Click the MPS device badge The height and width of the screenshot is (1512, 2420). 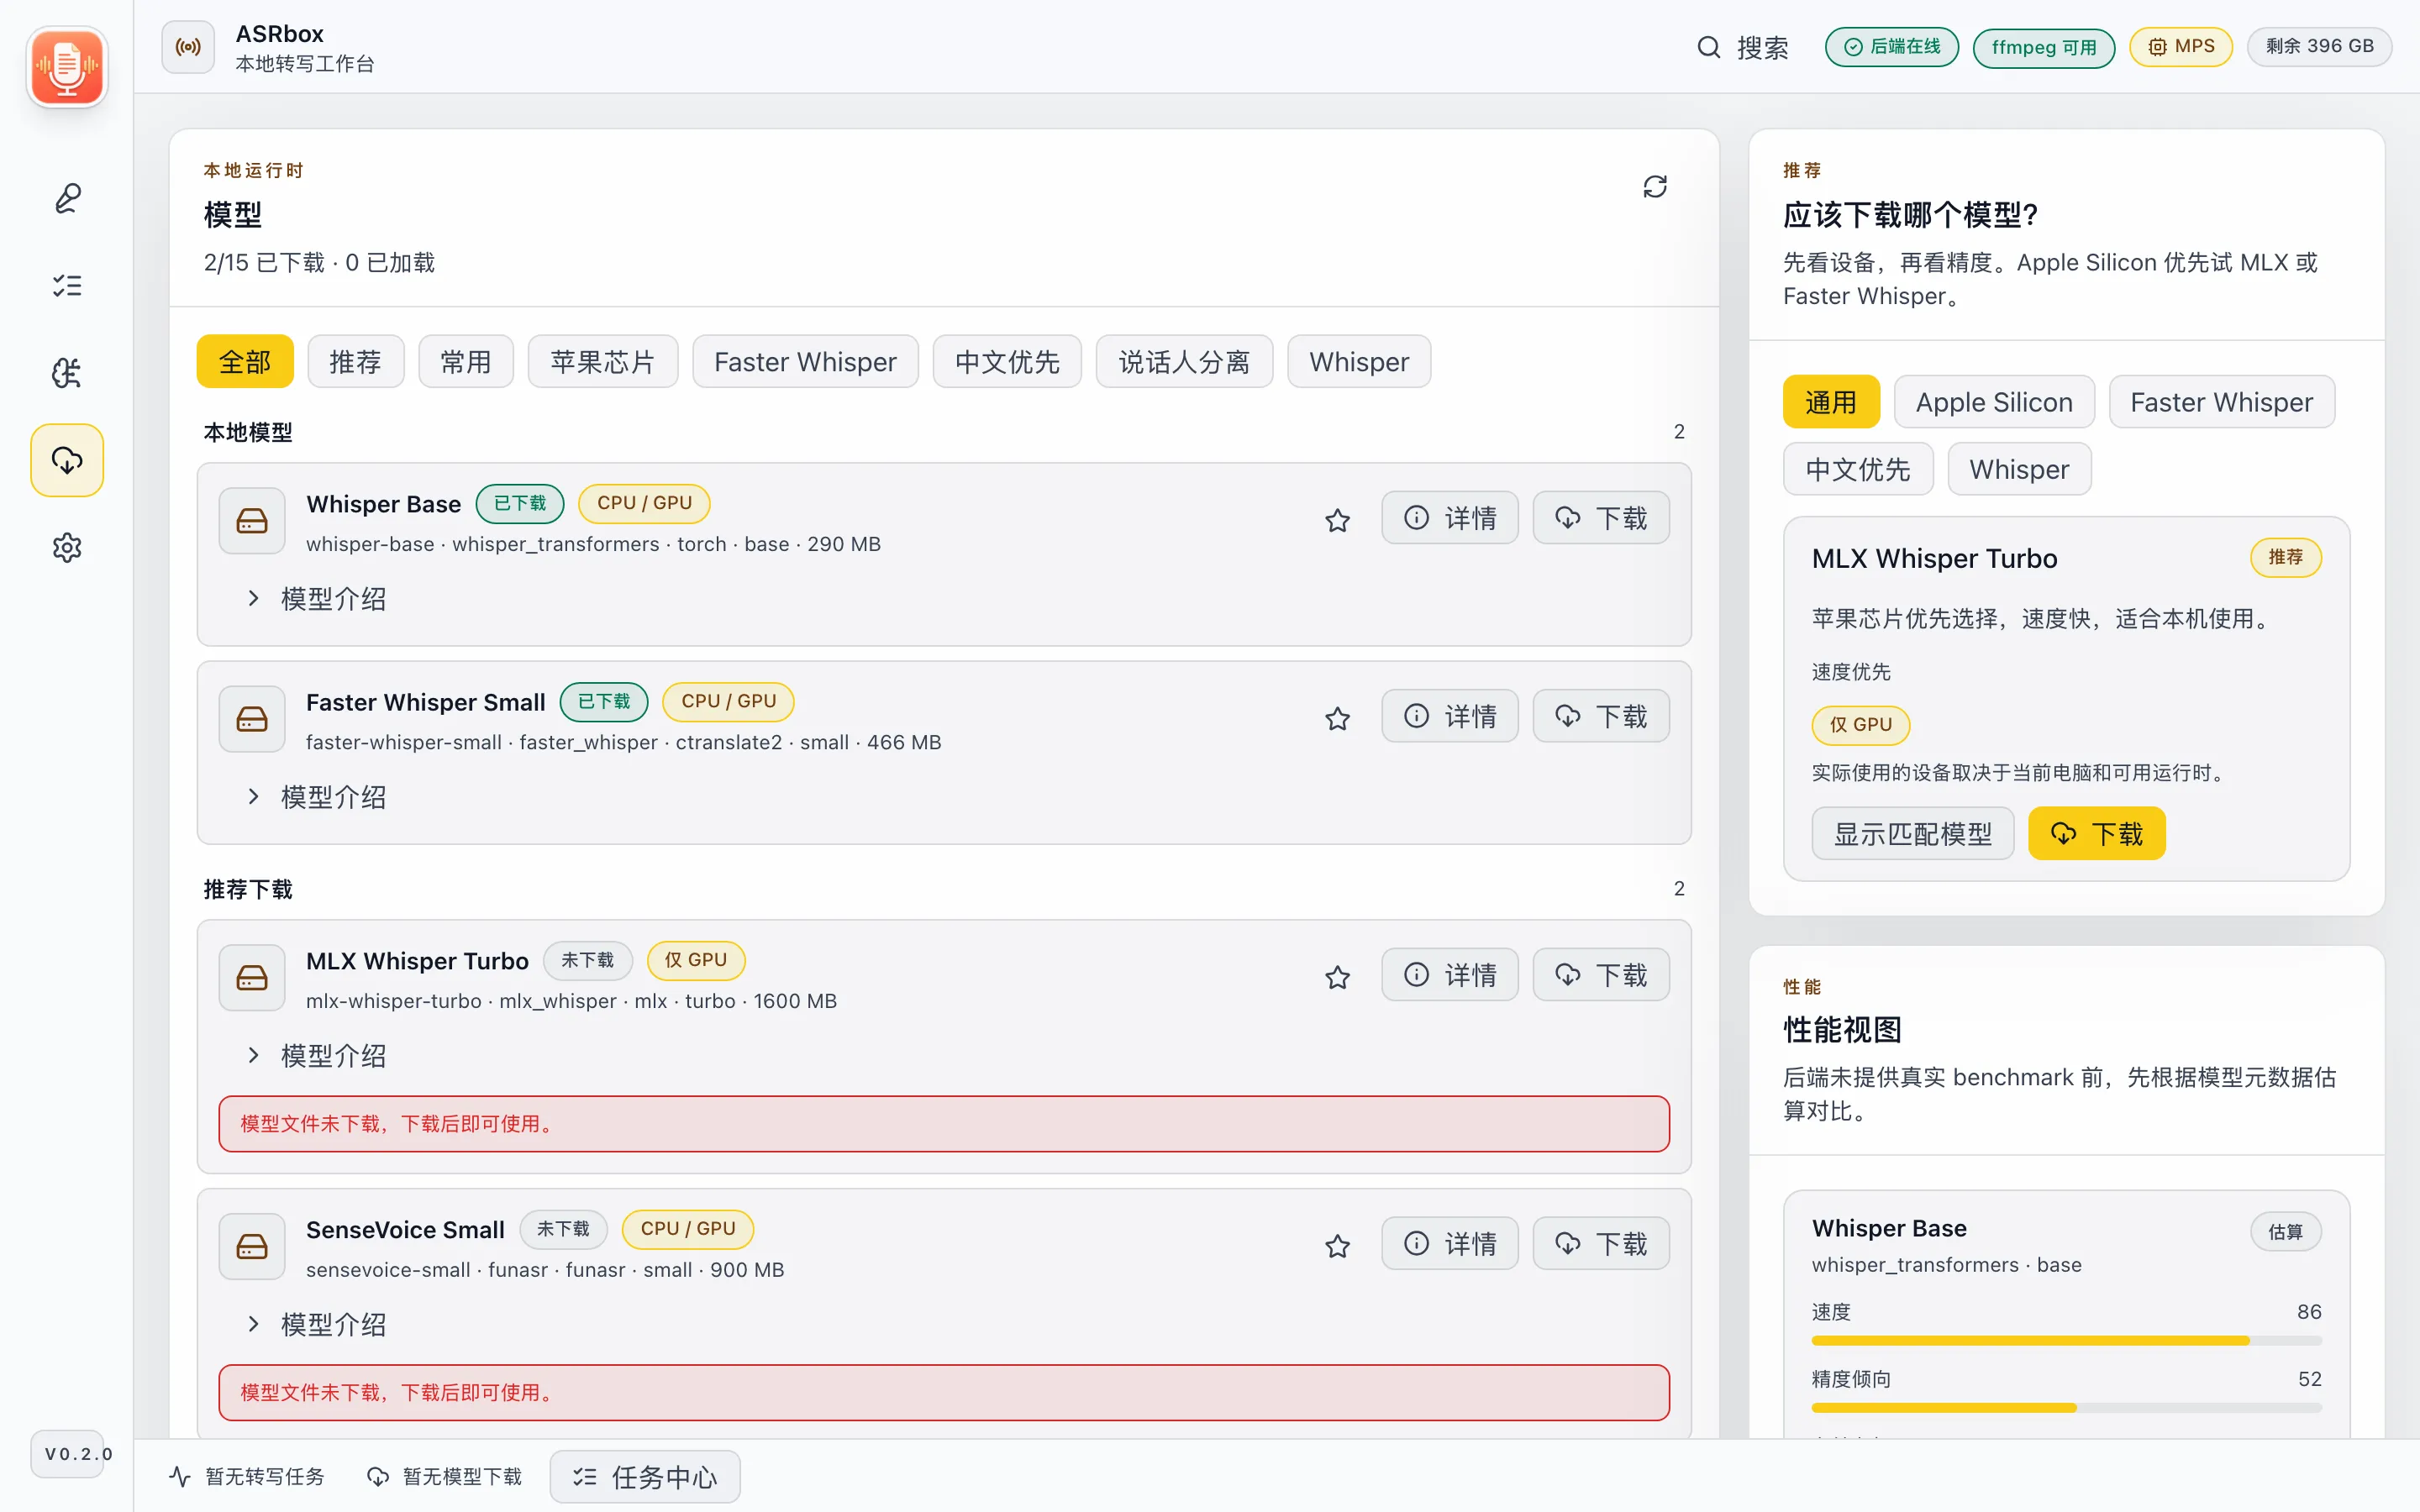point(2181,47)
